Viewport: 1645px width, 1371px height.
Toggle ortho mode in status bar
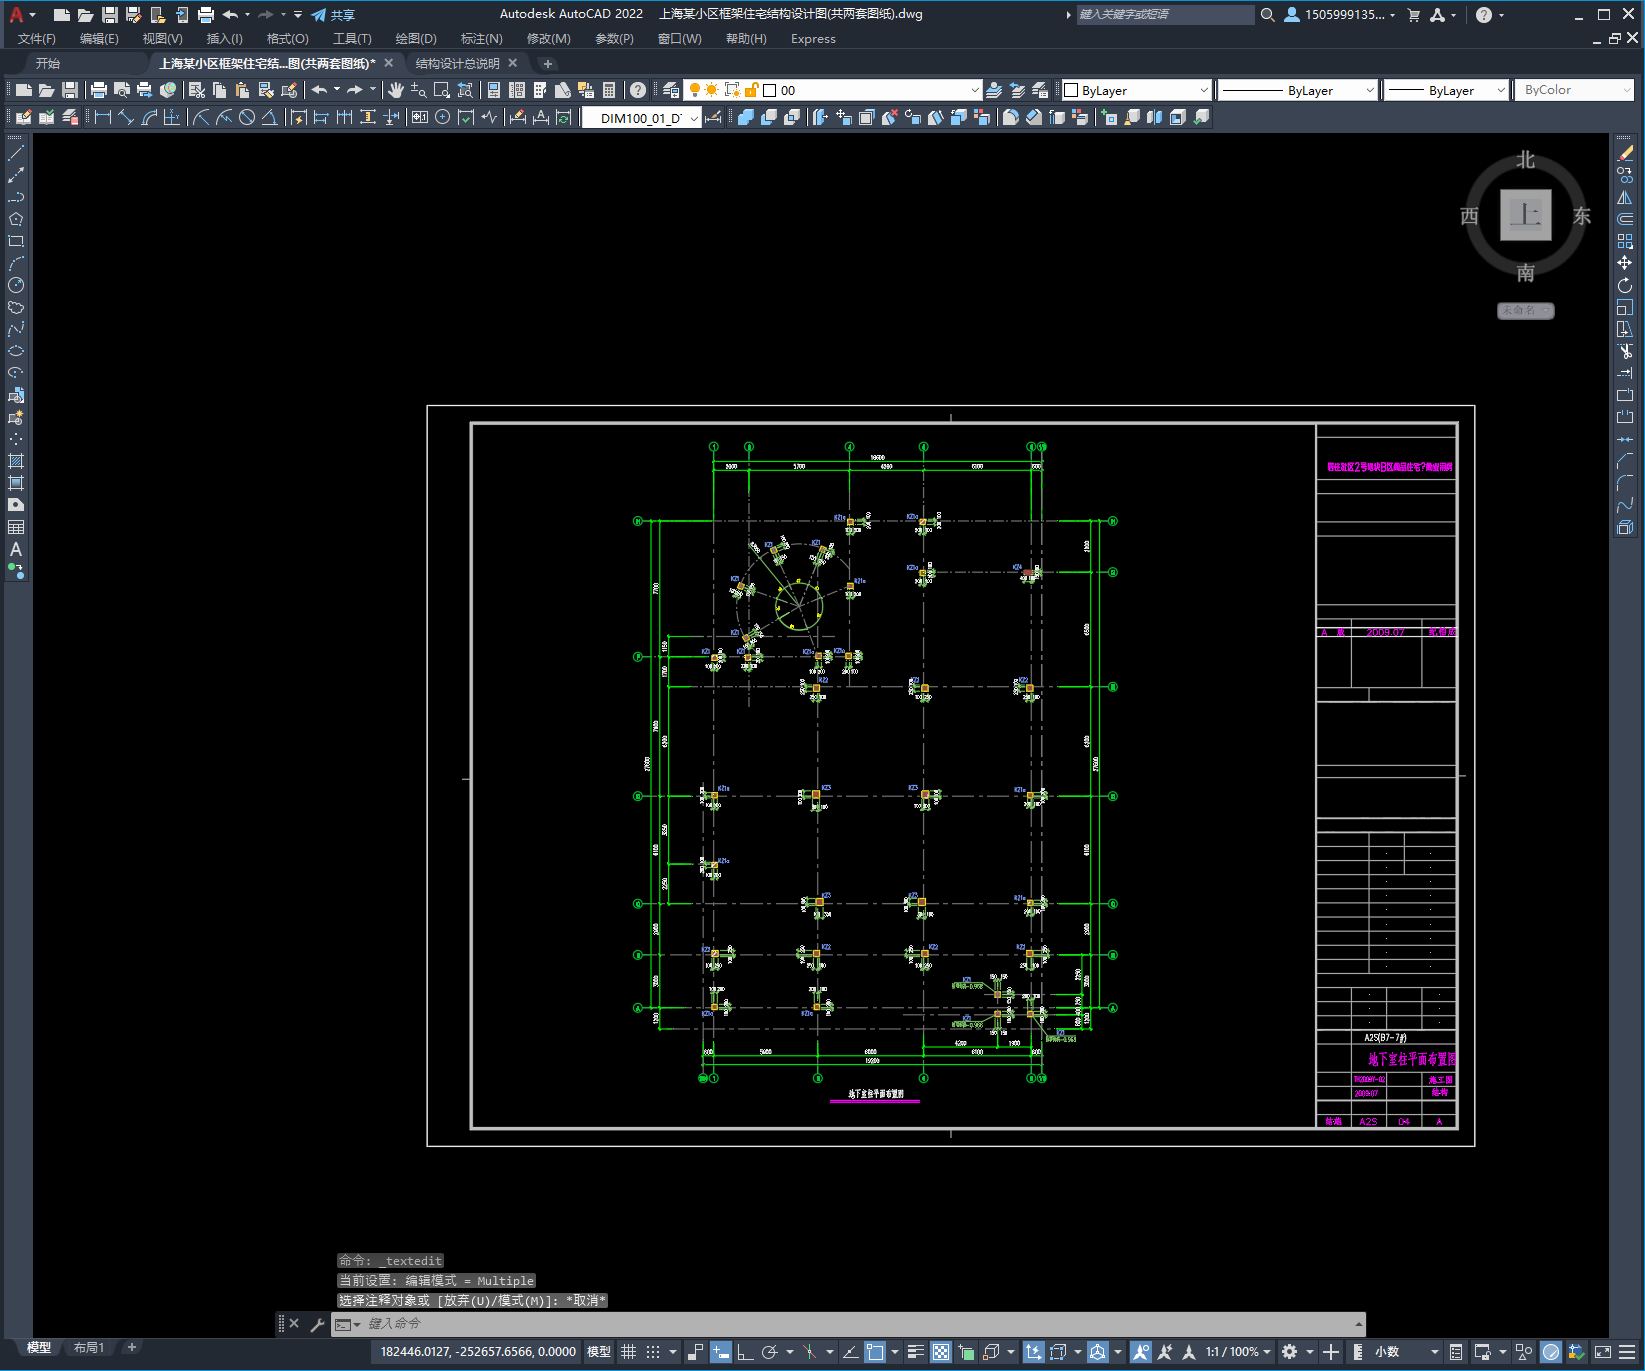click(745, 1352)
